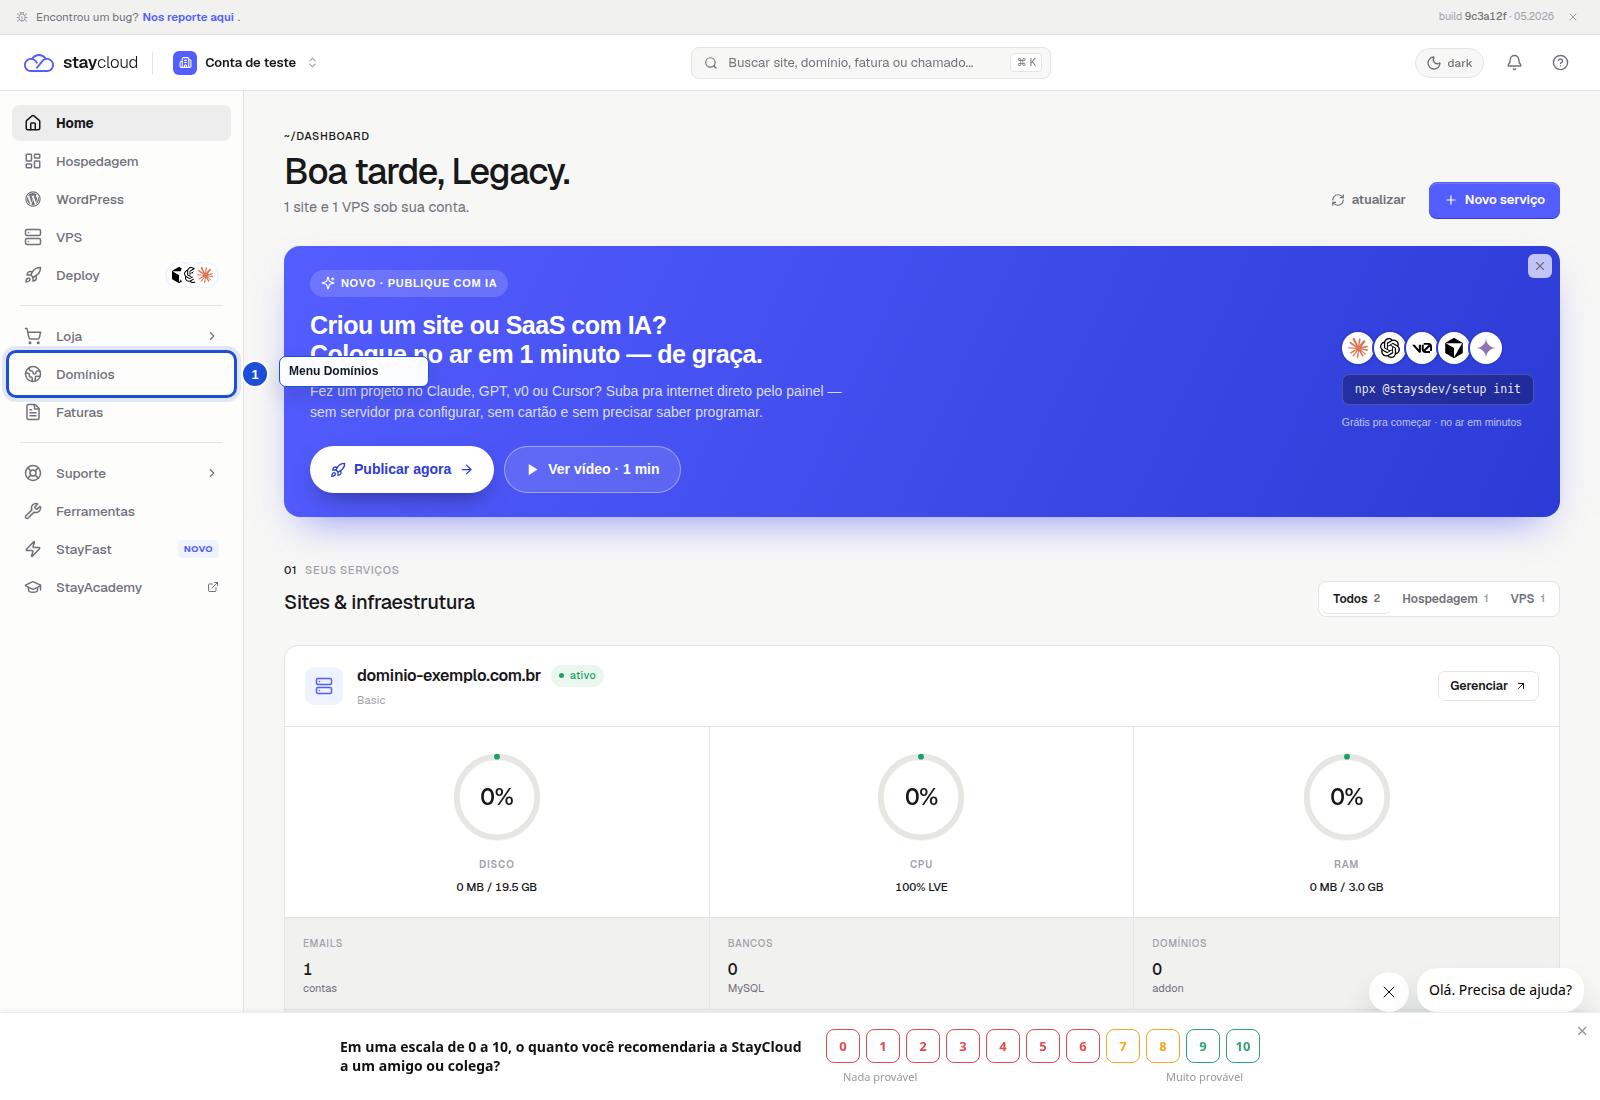Image resolution: width=1600 pixels, height=1100 pixels.
Task: Open Deploy in sidebar
Action: point(121,275)
